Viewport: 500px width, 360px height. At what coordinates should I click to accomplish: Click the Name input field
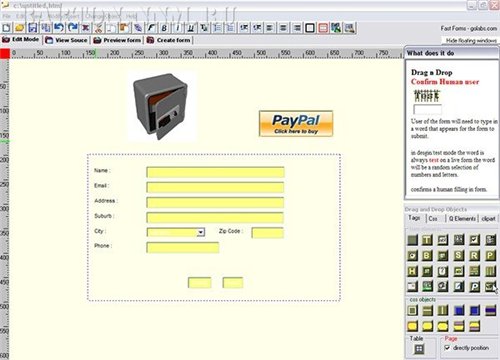click(x=215, y=172)
